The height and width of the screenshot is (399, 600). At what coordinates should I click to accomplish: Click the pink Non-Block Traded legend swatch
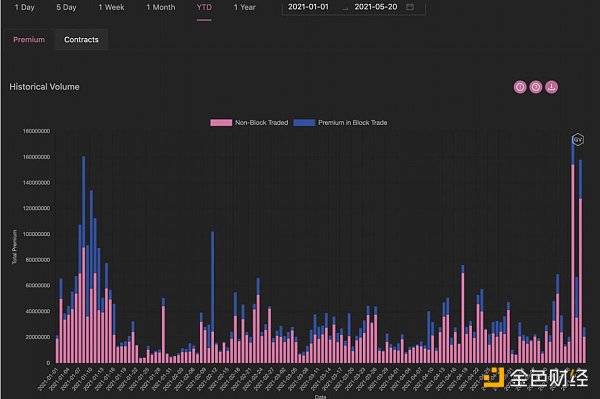221,123
